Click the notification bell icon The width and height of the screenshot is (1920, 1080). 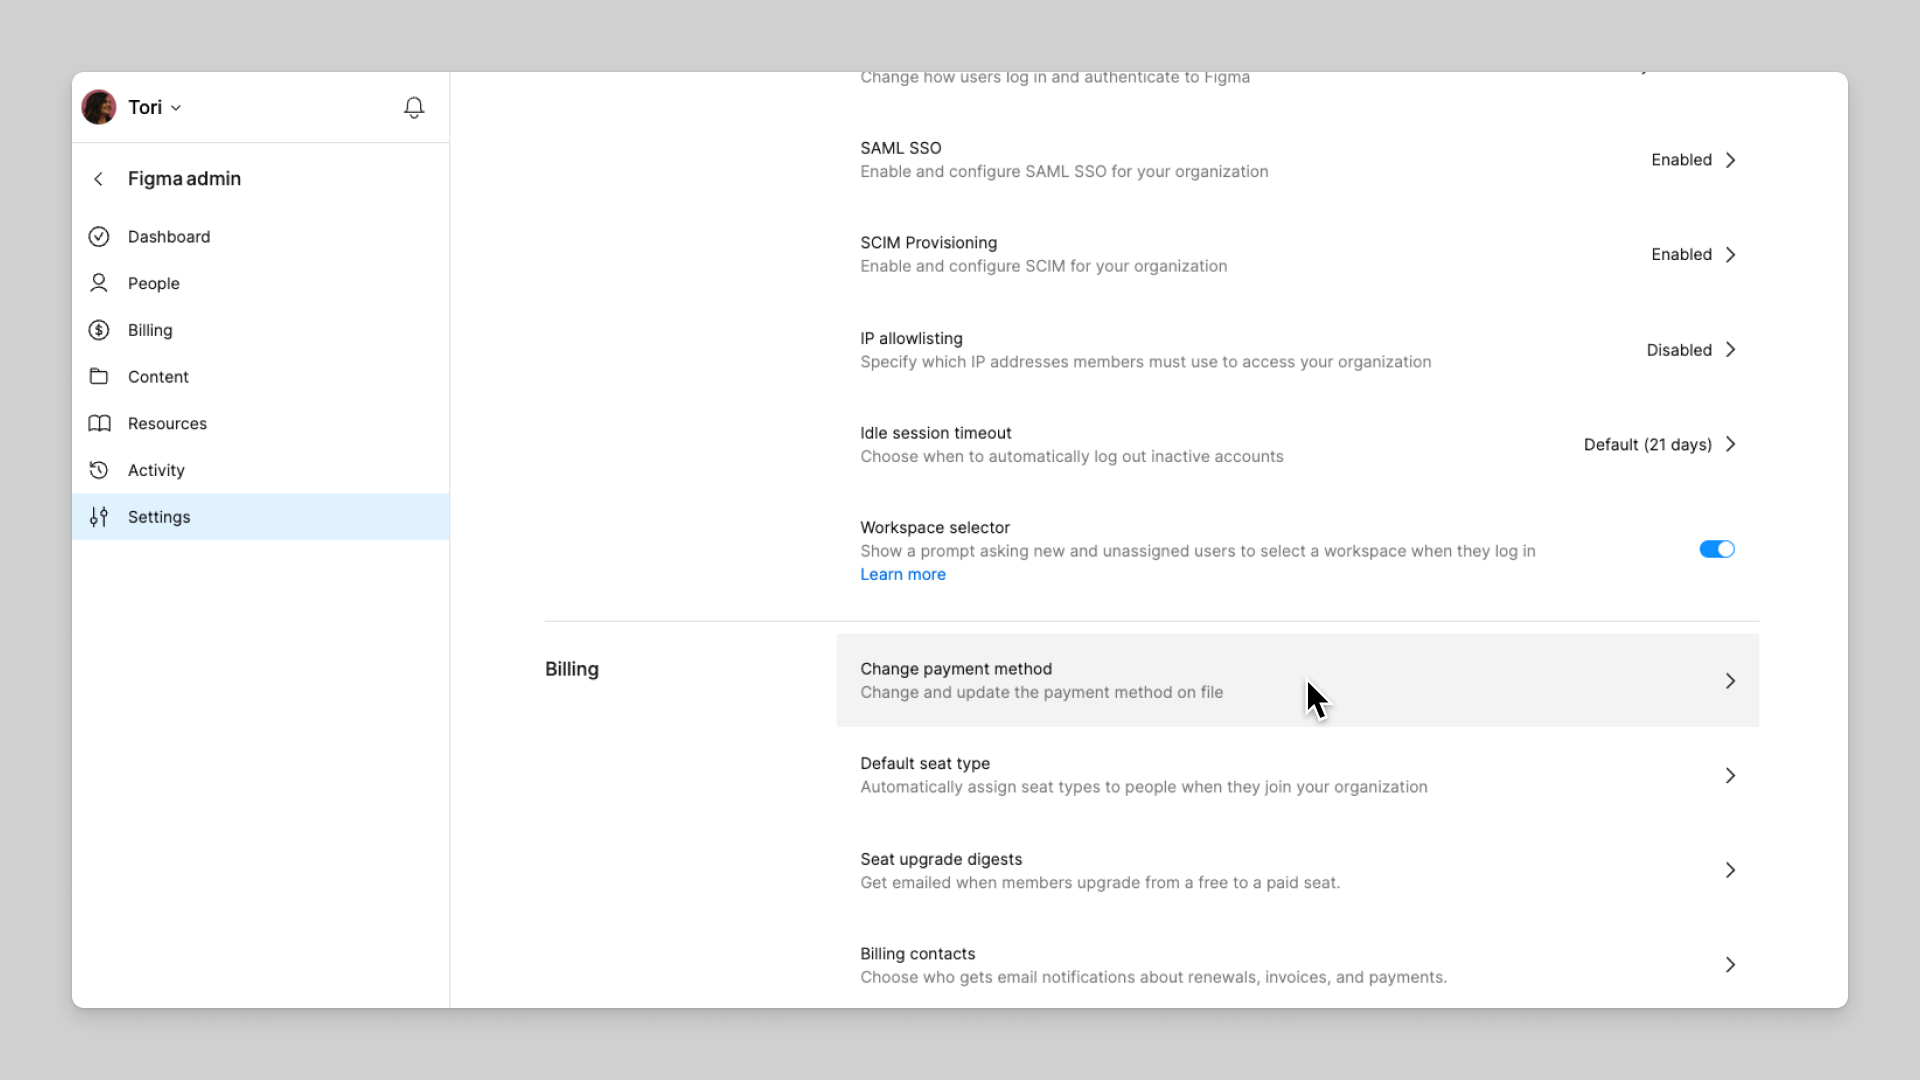[414, 107]
